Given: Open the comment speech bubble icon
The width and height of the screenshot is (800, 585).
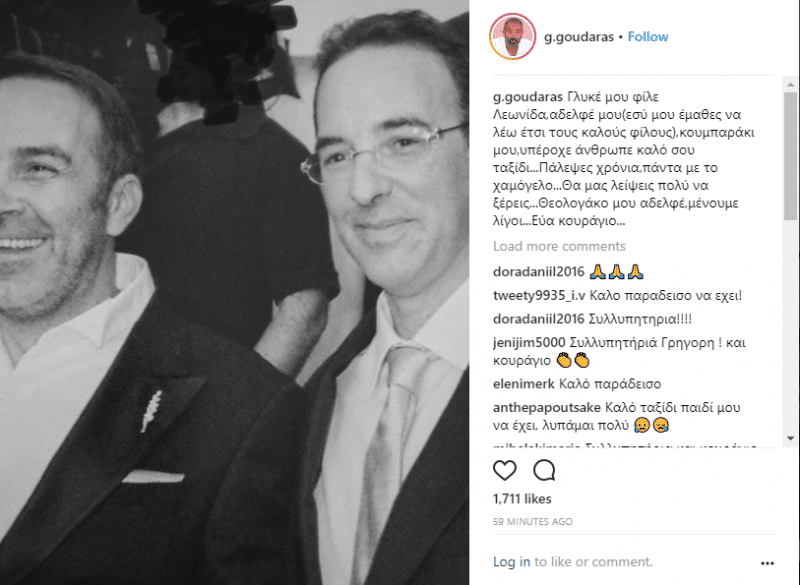Looking at the screenshot, I should pyautogui.click(x=544, y=470).
